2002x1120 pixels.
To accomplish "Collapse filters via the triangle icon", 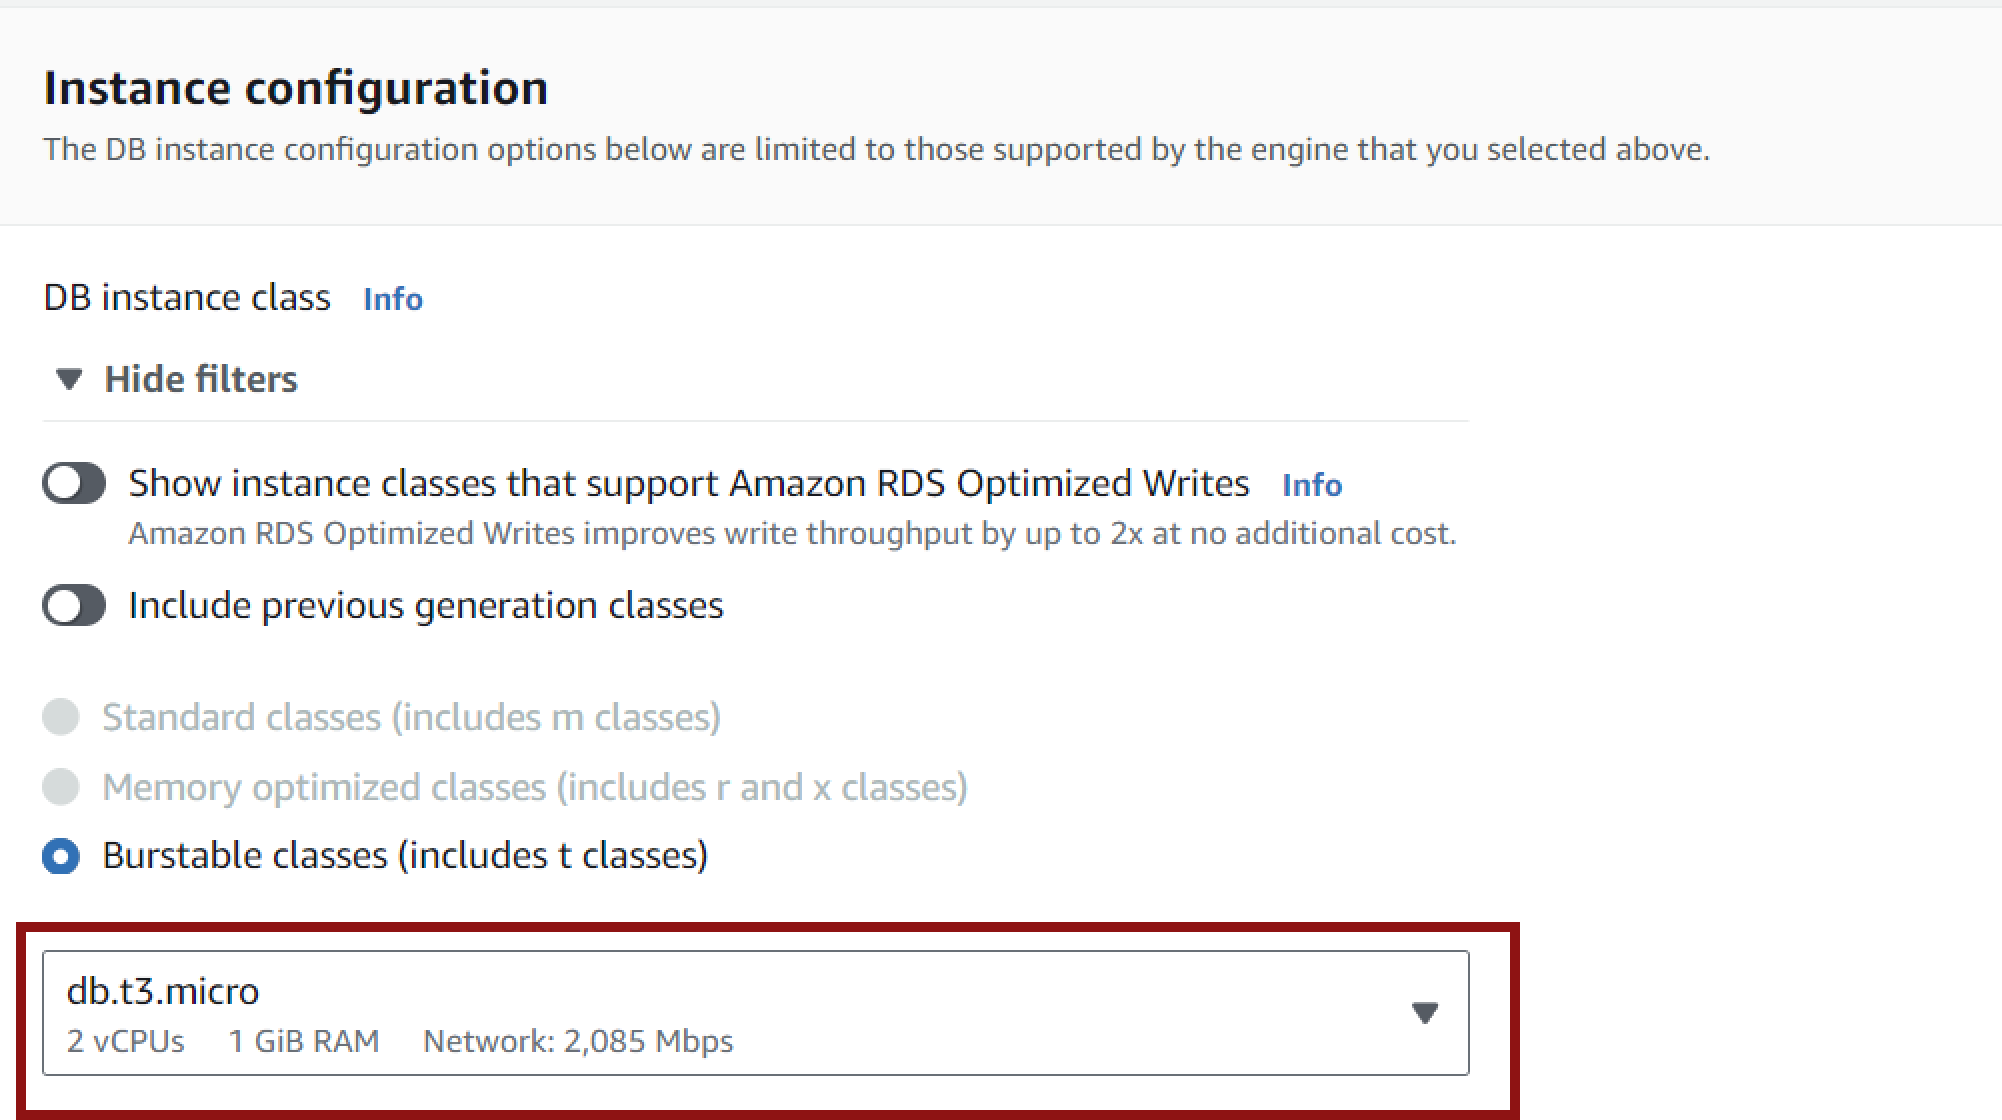I will pyautogui.click(x=69, y=380).
